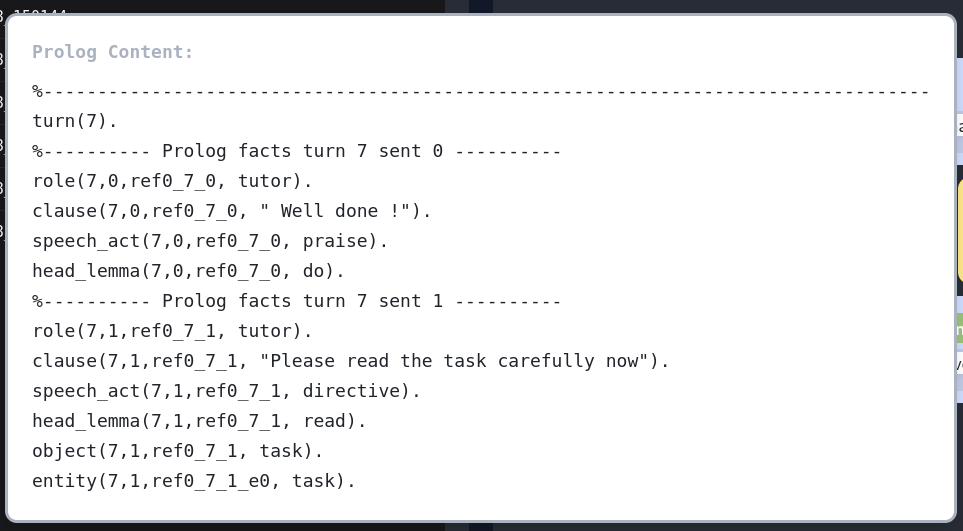Click the head_lemma line with "do"
This screenshot has width=963, height=531.
click(x=188, y=272)
